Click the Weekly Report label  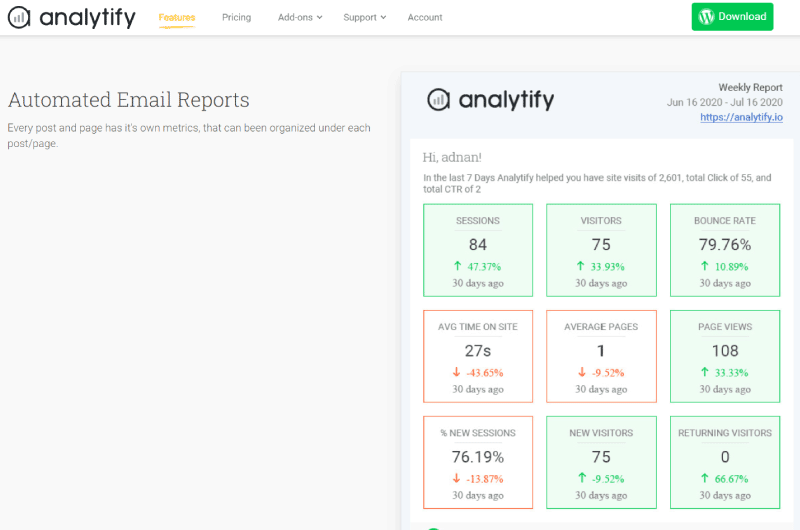[751, 87]
